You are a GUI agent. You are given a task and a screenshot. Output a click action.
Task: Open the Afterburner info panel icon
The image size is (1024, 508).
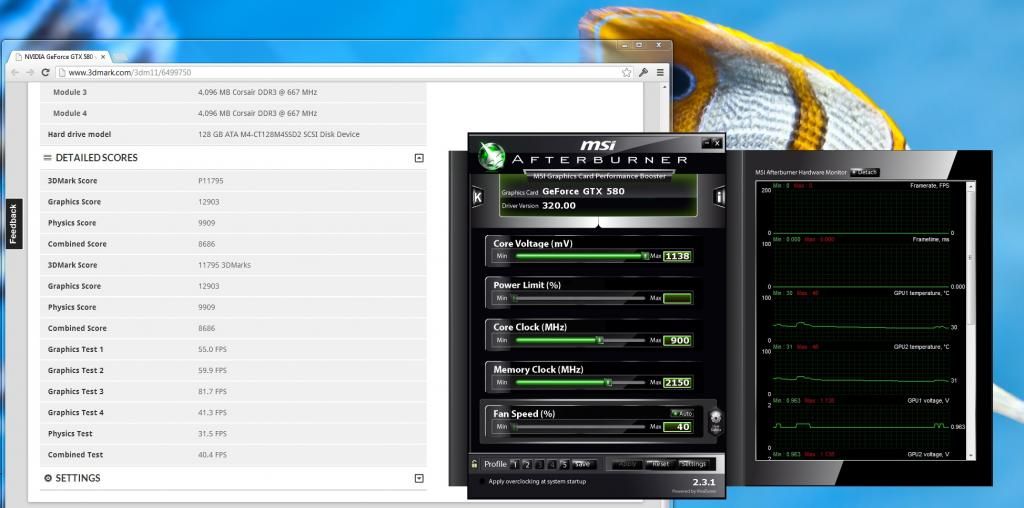click(719, 197)
